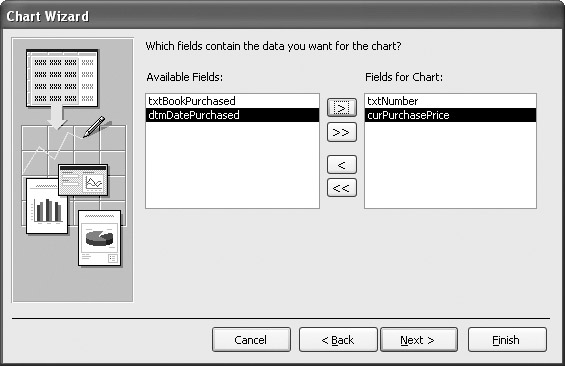Image resolution: width=565 pixels, height=366 pixels.
Task: Click empty area of Available Fields list
Action: [232, 165]
